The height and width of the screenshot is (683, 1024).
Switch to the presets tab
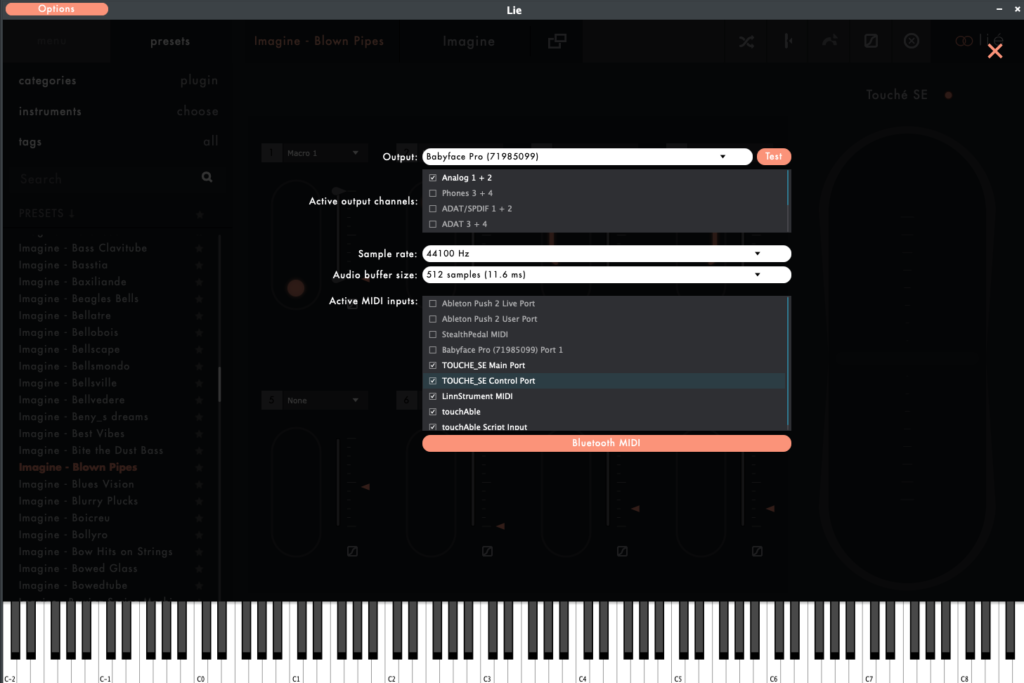(170, 42)
